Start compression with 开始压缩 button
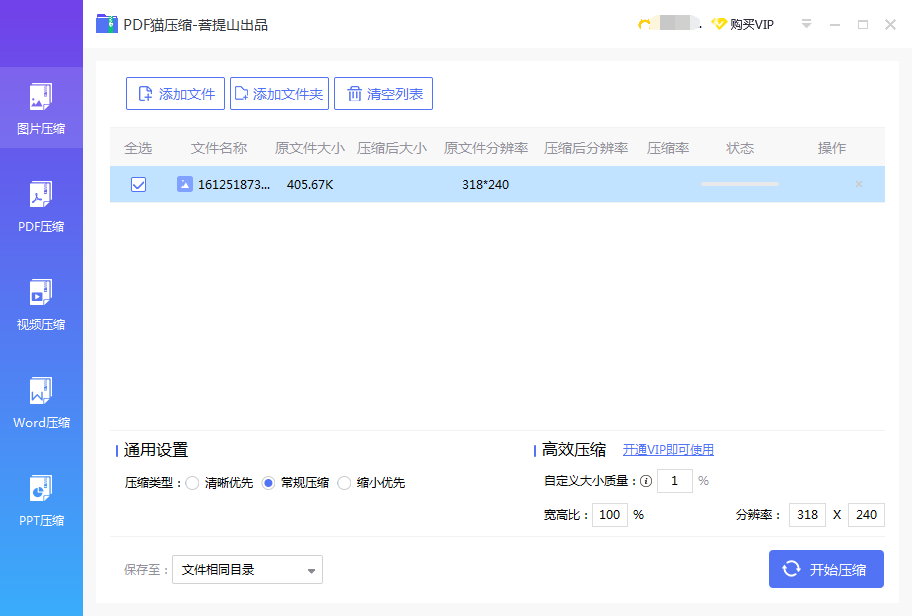912x616 pixels. click(826, 569)
